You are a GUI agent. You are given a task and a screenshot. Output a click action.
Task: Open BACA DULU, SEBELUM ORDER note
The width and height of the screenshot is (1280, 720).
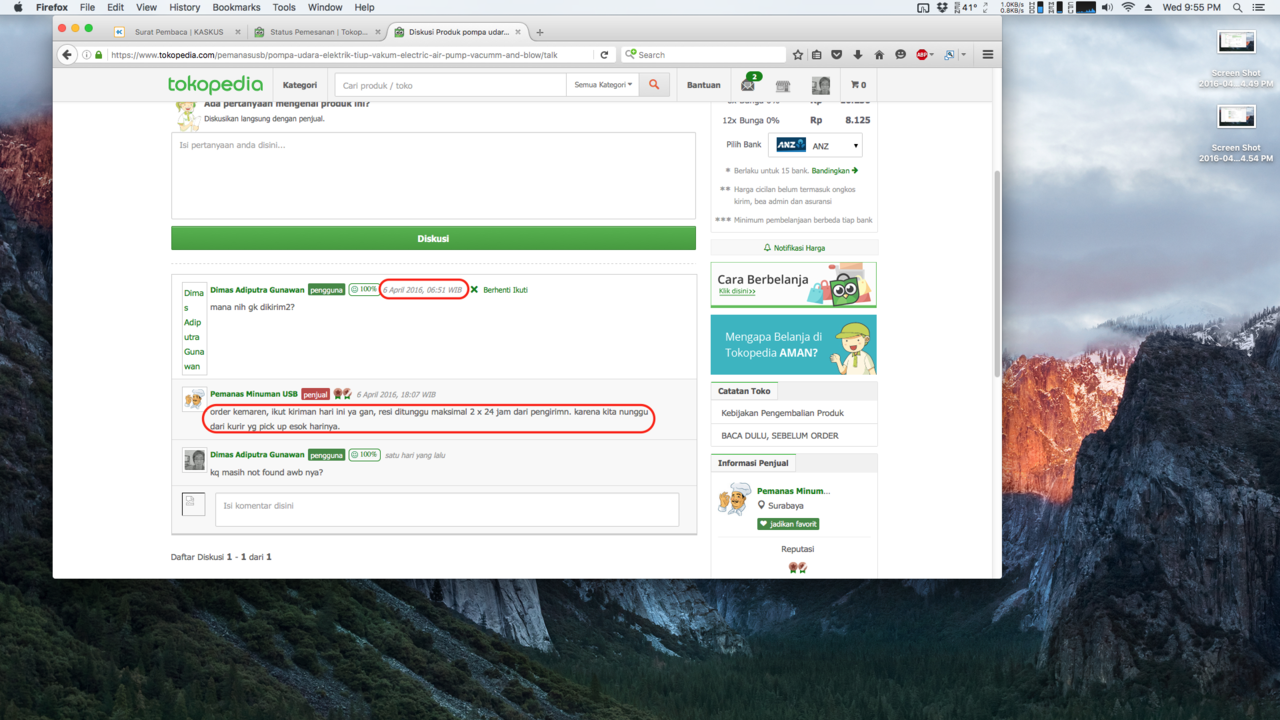point(780,436)
